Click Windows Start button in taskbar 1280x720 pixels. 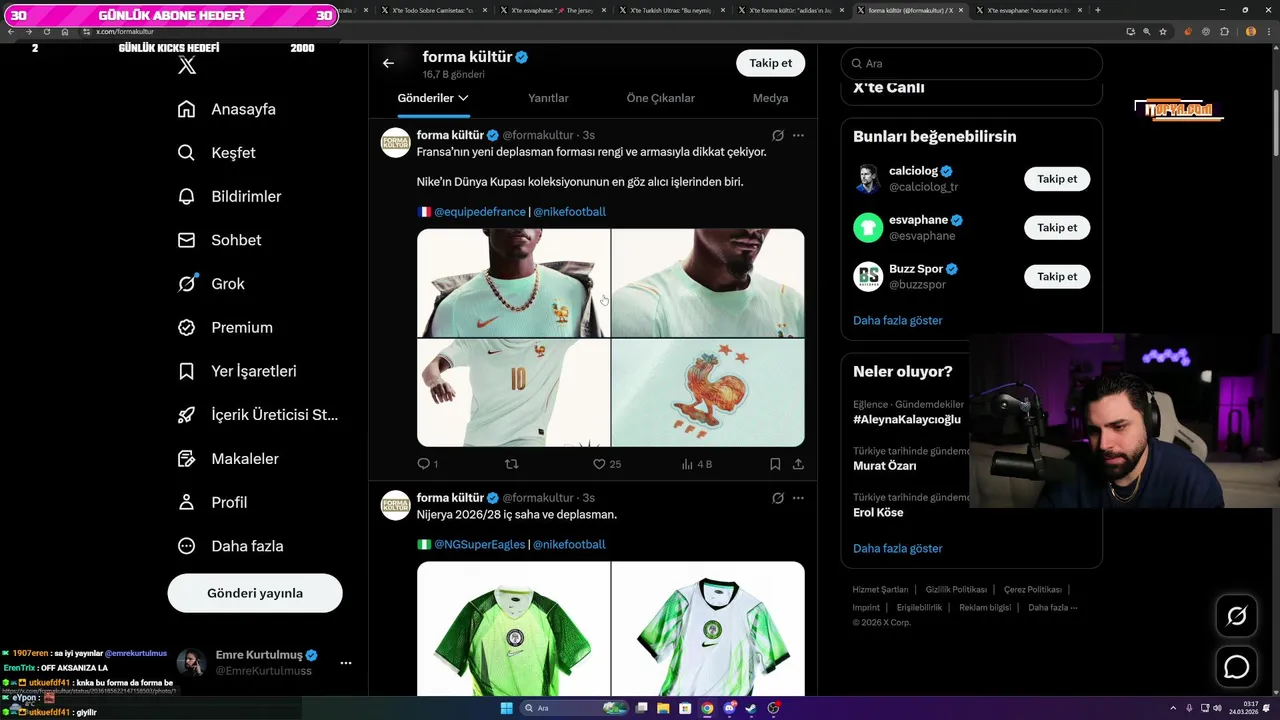click(x=506, y=708)
